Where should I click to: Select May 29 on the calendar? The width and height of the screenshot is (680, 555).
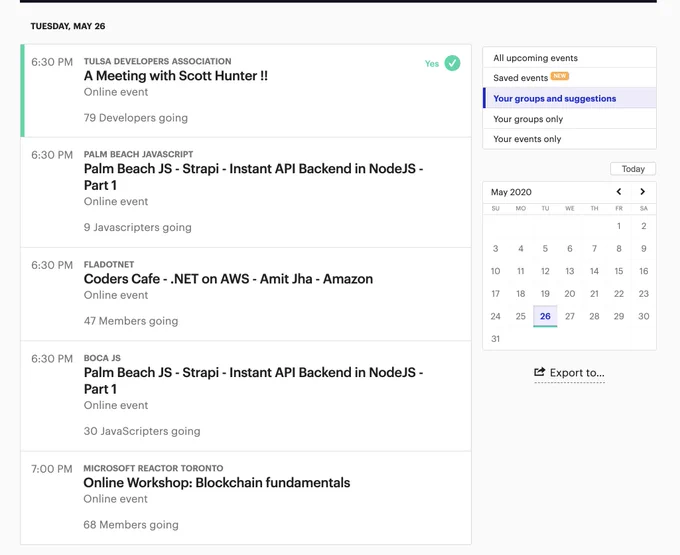click(619, 316)
